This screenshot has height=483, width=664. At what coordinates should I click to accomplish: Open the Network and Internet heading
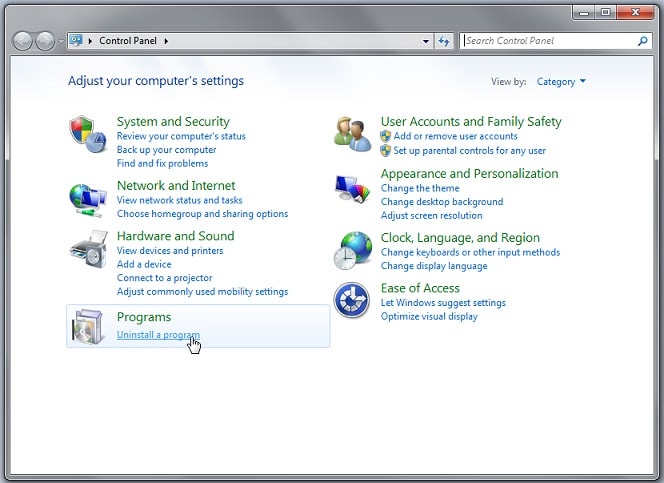click(176, 185)
